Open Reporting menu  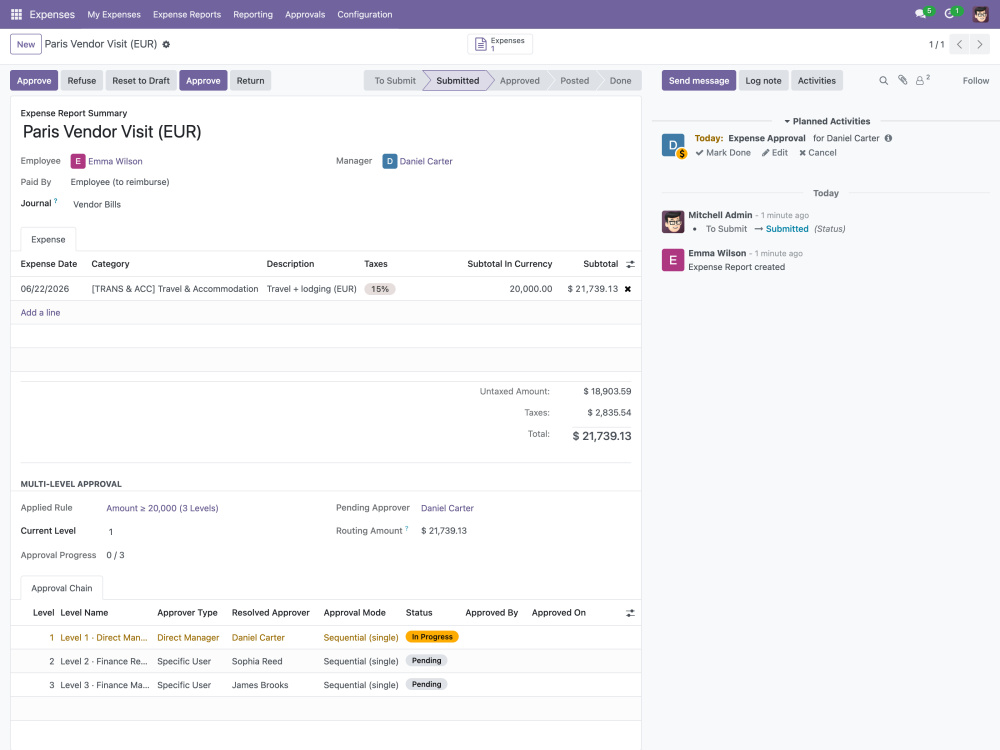click(253, 15)
